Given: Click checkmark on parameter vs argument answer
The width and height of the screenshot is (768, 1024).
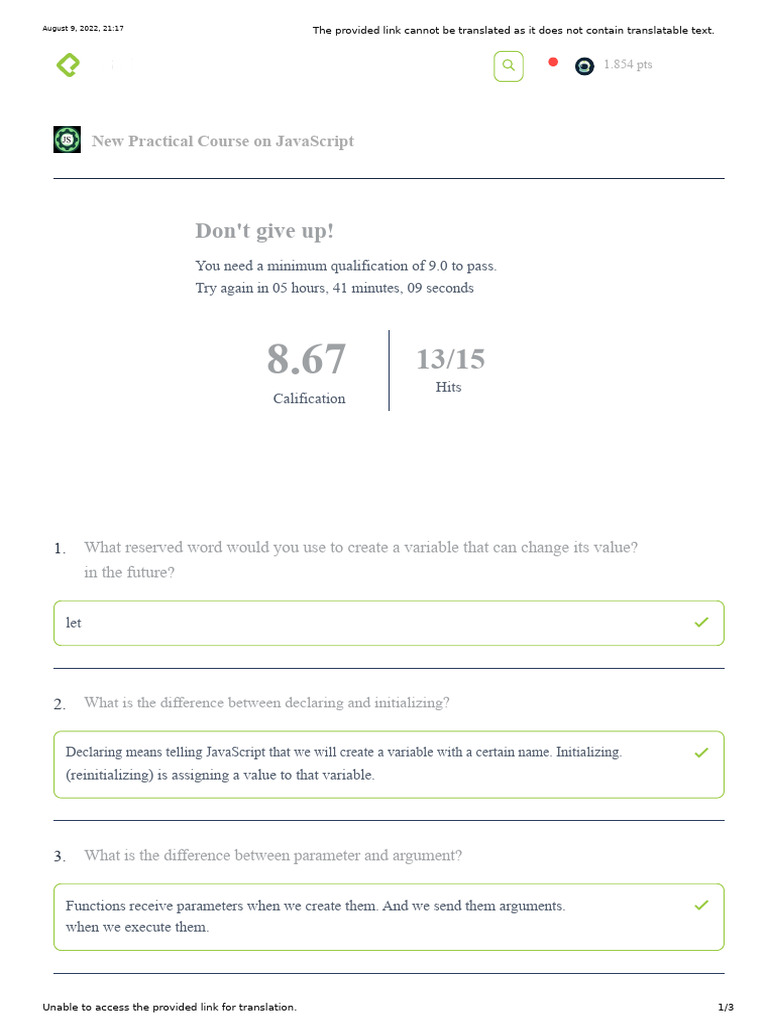Looking at the screenshot, I should 701,904.
